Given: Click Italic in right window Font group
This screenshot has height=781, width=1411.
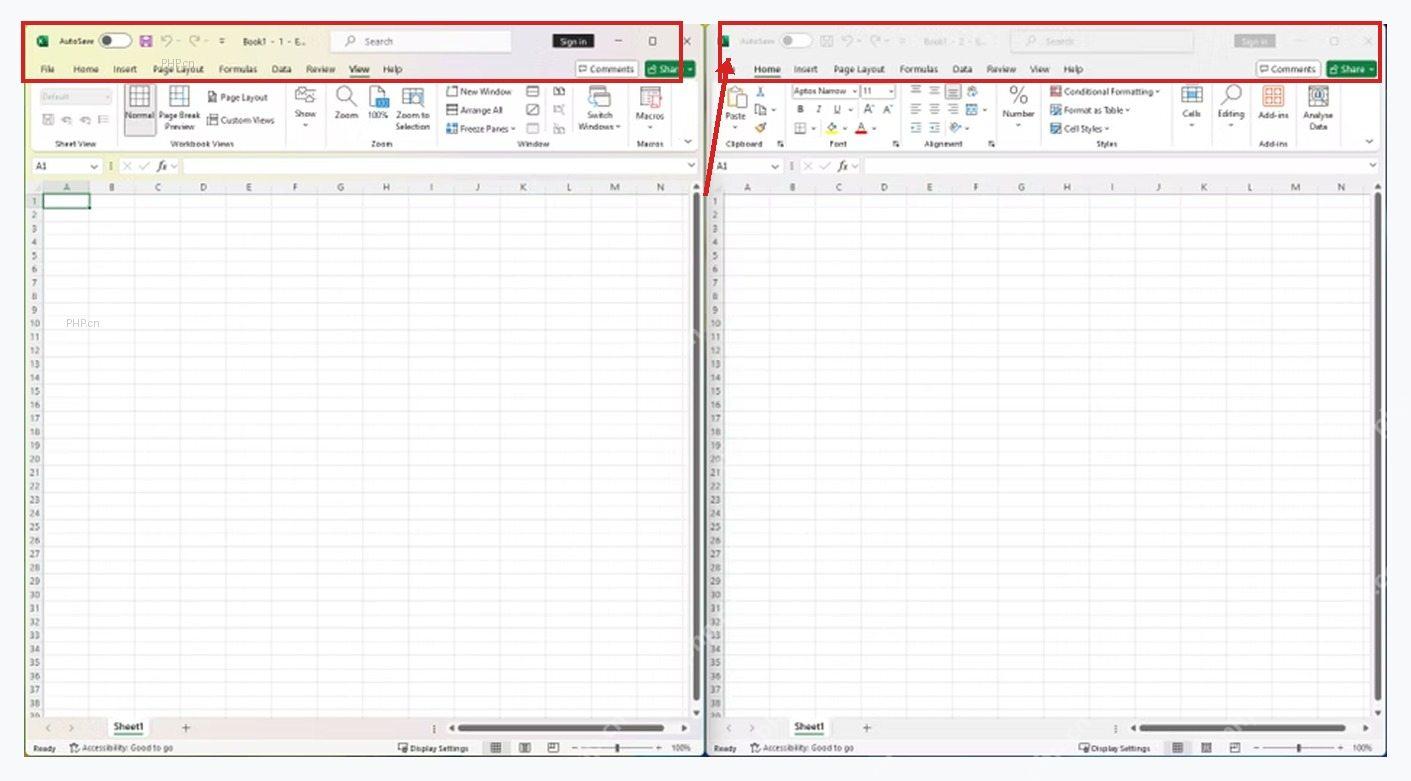Looking at the screenshot, I should [818, 110].
